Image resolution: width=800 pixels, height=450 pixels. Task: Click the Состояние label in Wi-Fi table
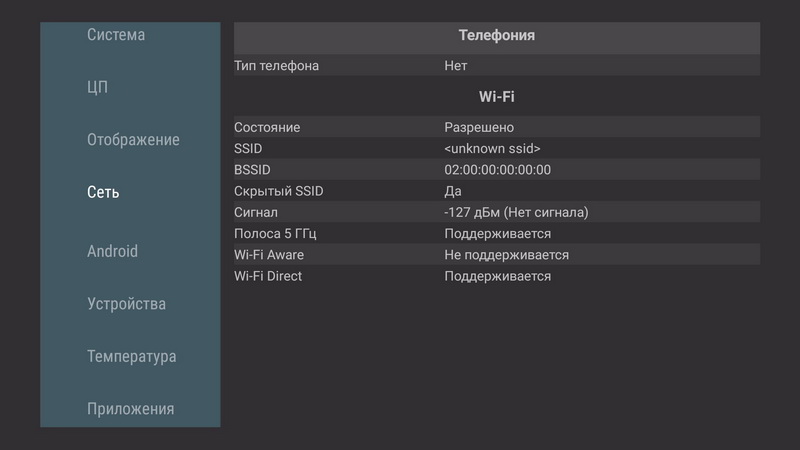click(x=267, y=128)
